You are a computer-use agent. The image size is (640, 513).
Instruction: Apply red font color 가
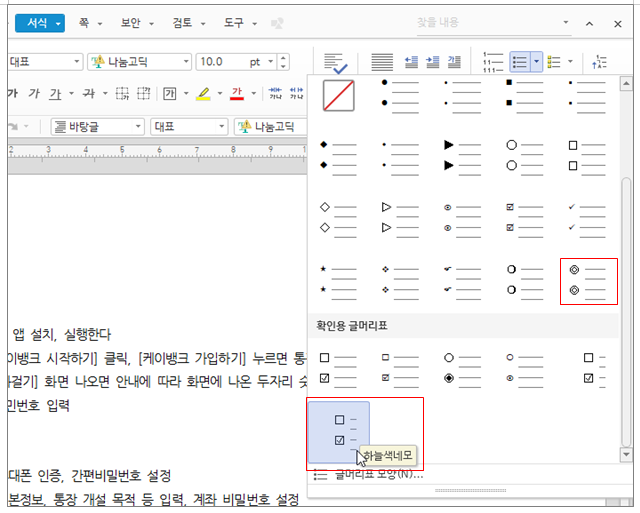coord(237,94)
